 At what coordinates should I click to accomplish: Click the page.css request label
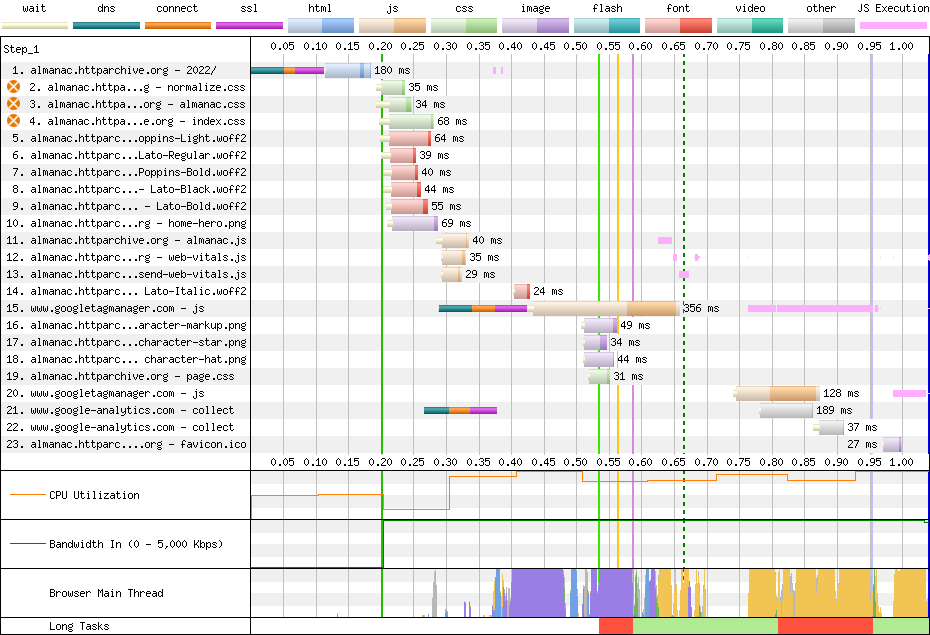pyautogui.click(x=120, y=376)
